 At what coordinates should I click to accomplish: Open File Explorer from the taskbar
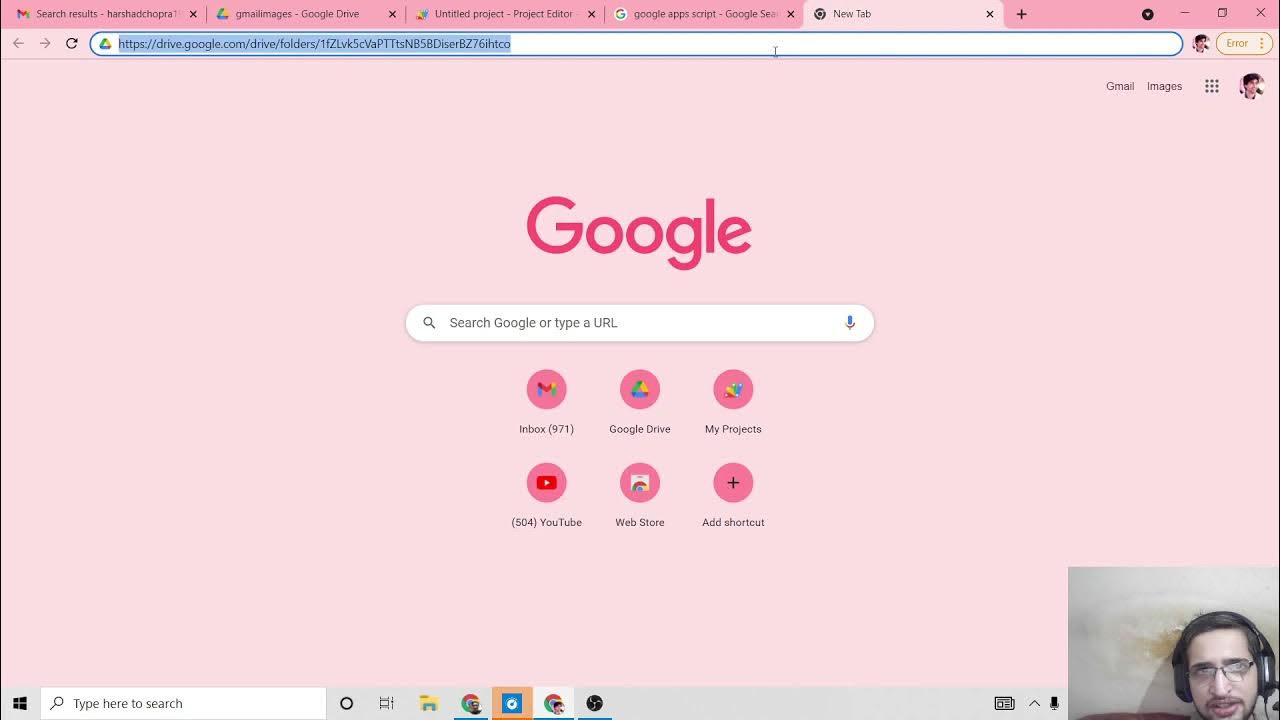pyautogui.click(x=429, y=703)
